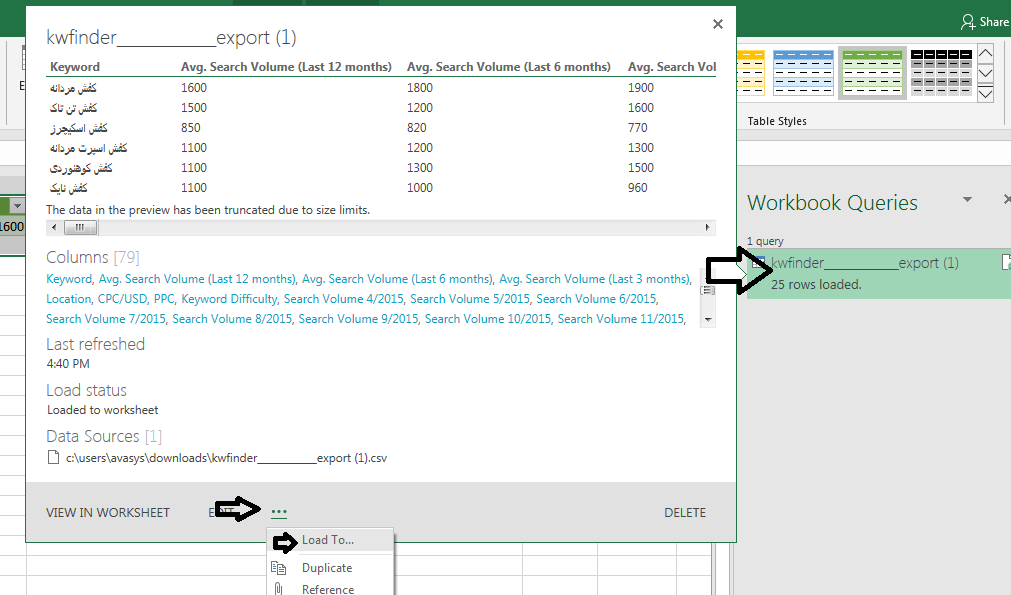The height and width of the screenshot is (595, 1011).
Task: Click Search Volume 11/2015 link
Action: coord(621,319)
